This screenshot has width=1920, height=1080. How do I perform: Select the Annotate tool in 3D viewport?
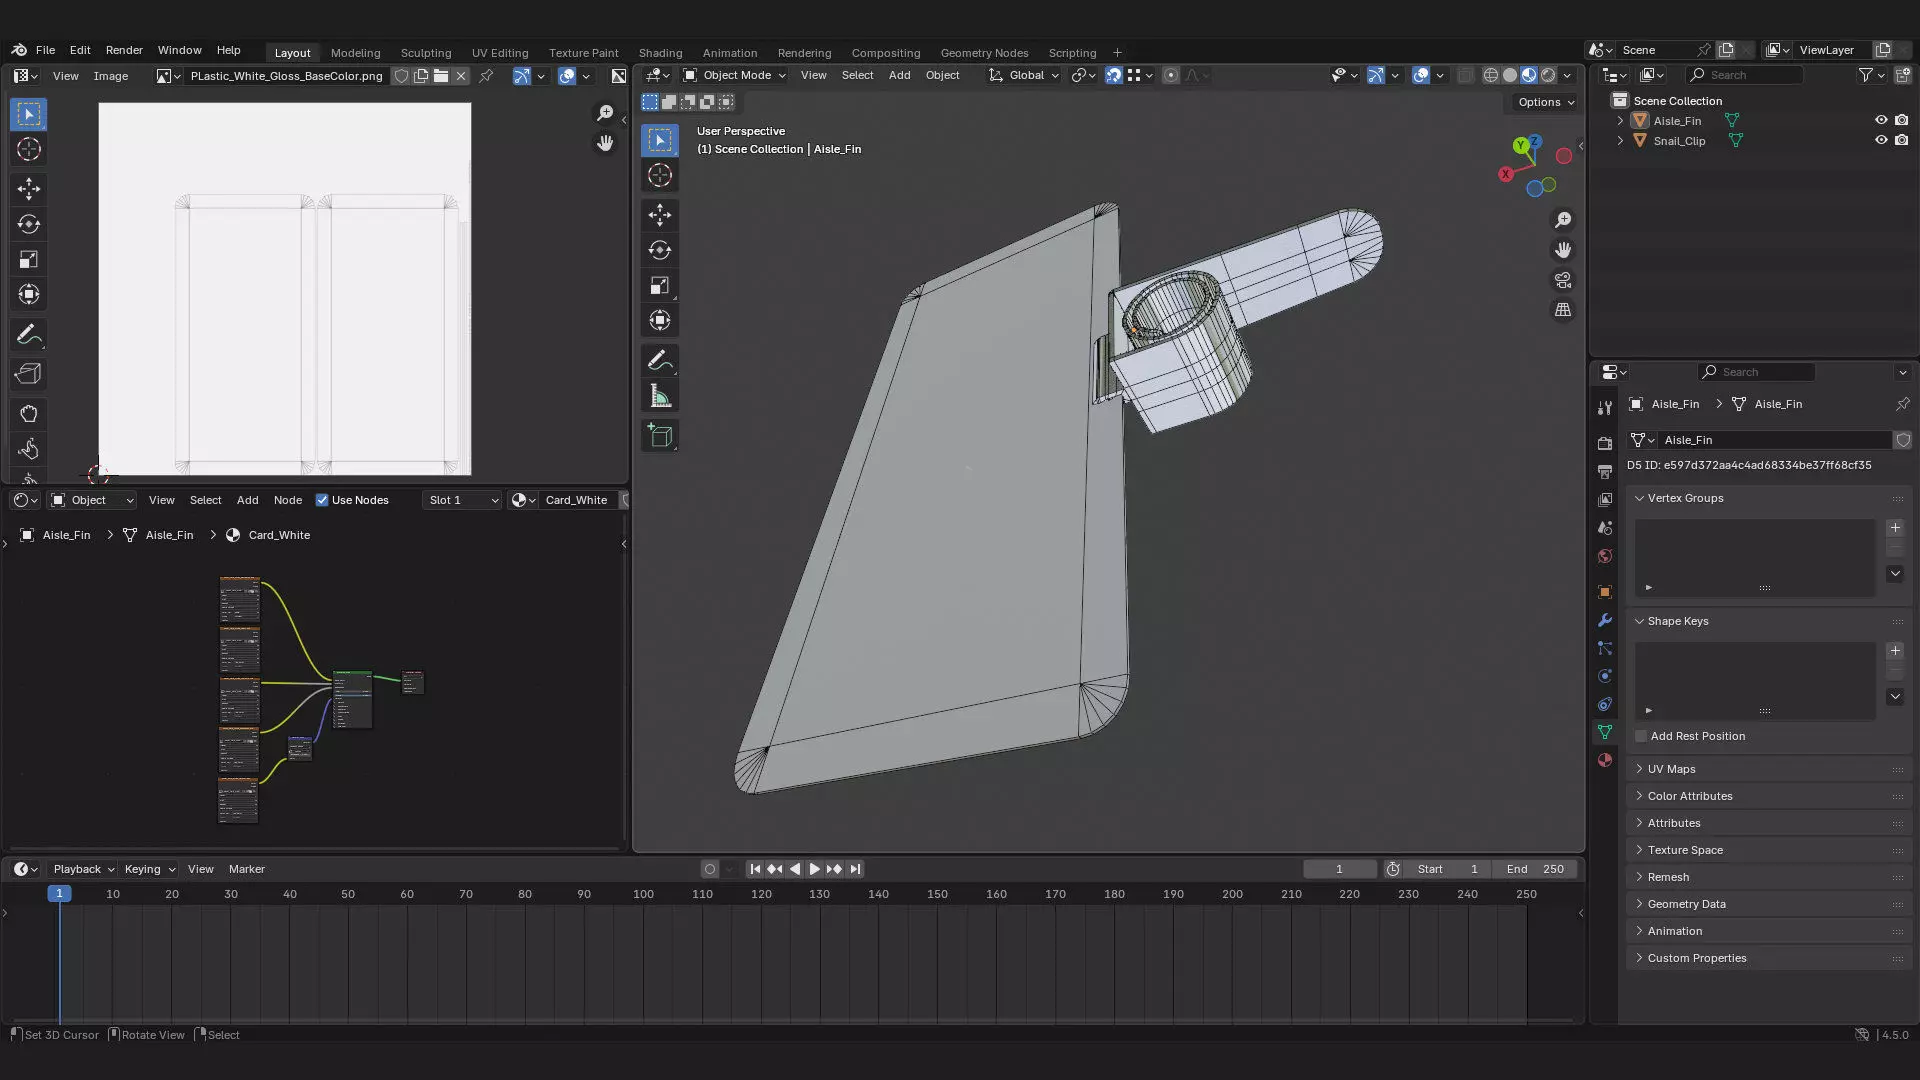(660, 361)
